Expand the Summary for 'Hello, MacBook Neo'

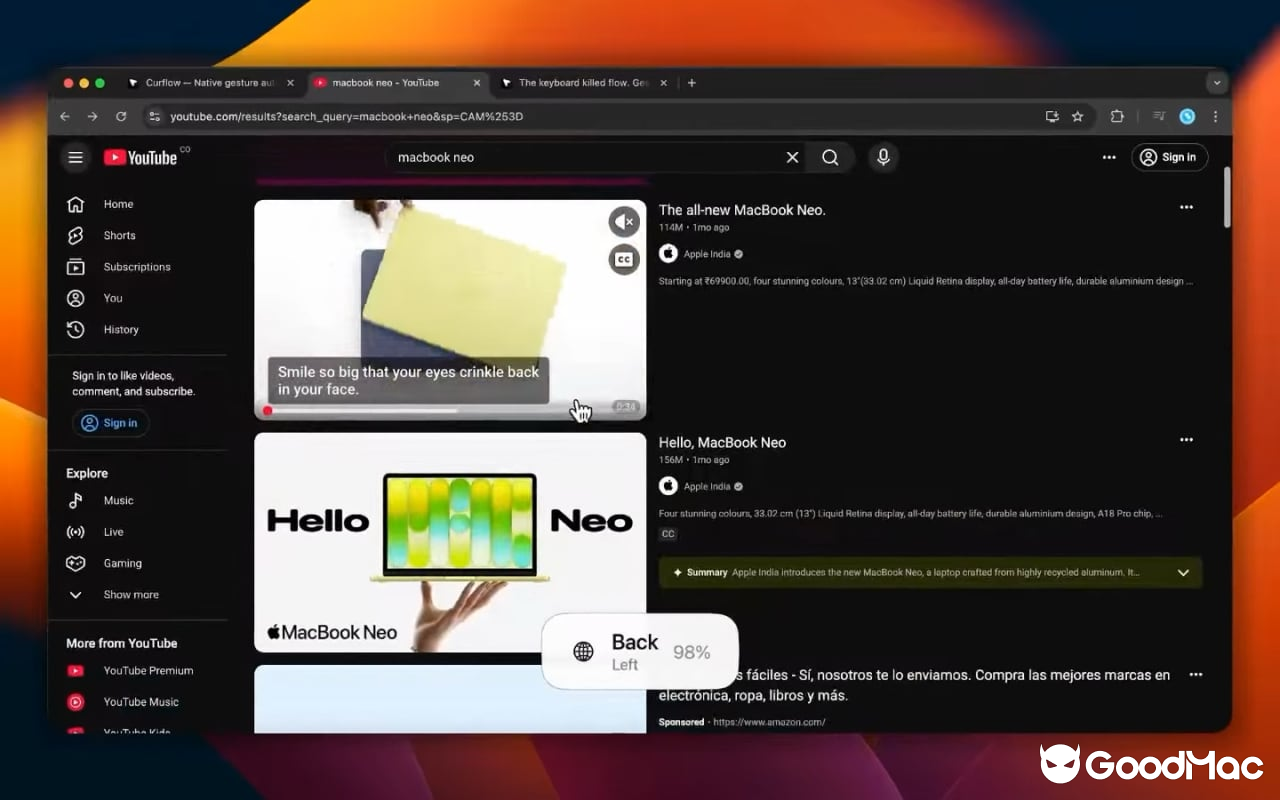1183,572
